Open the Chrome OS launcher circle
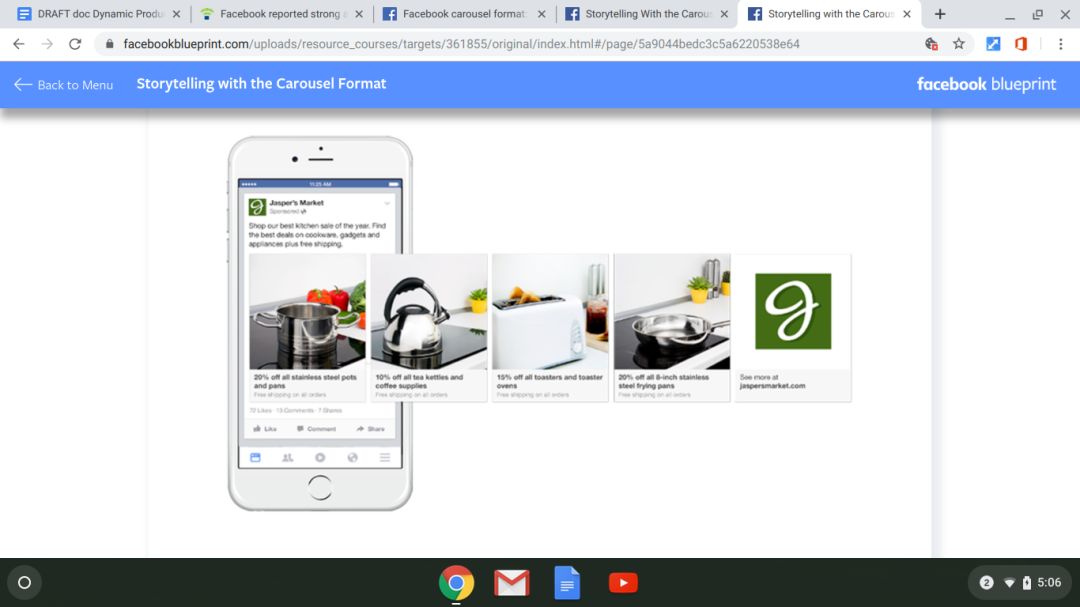This screenshot has height=607, width=1080. 25,583
